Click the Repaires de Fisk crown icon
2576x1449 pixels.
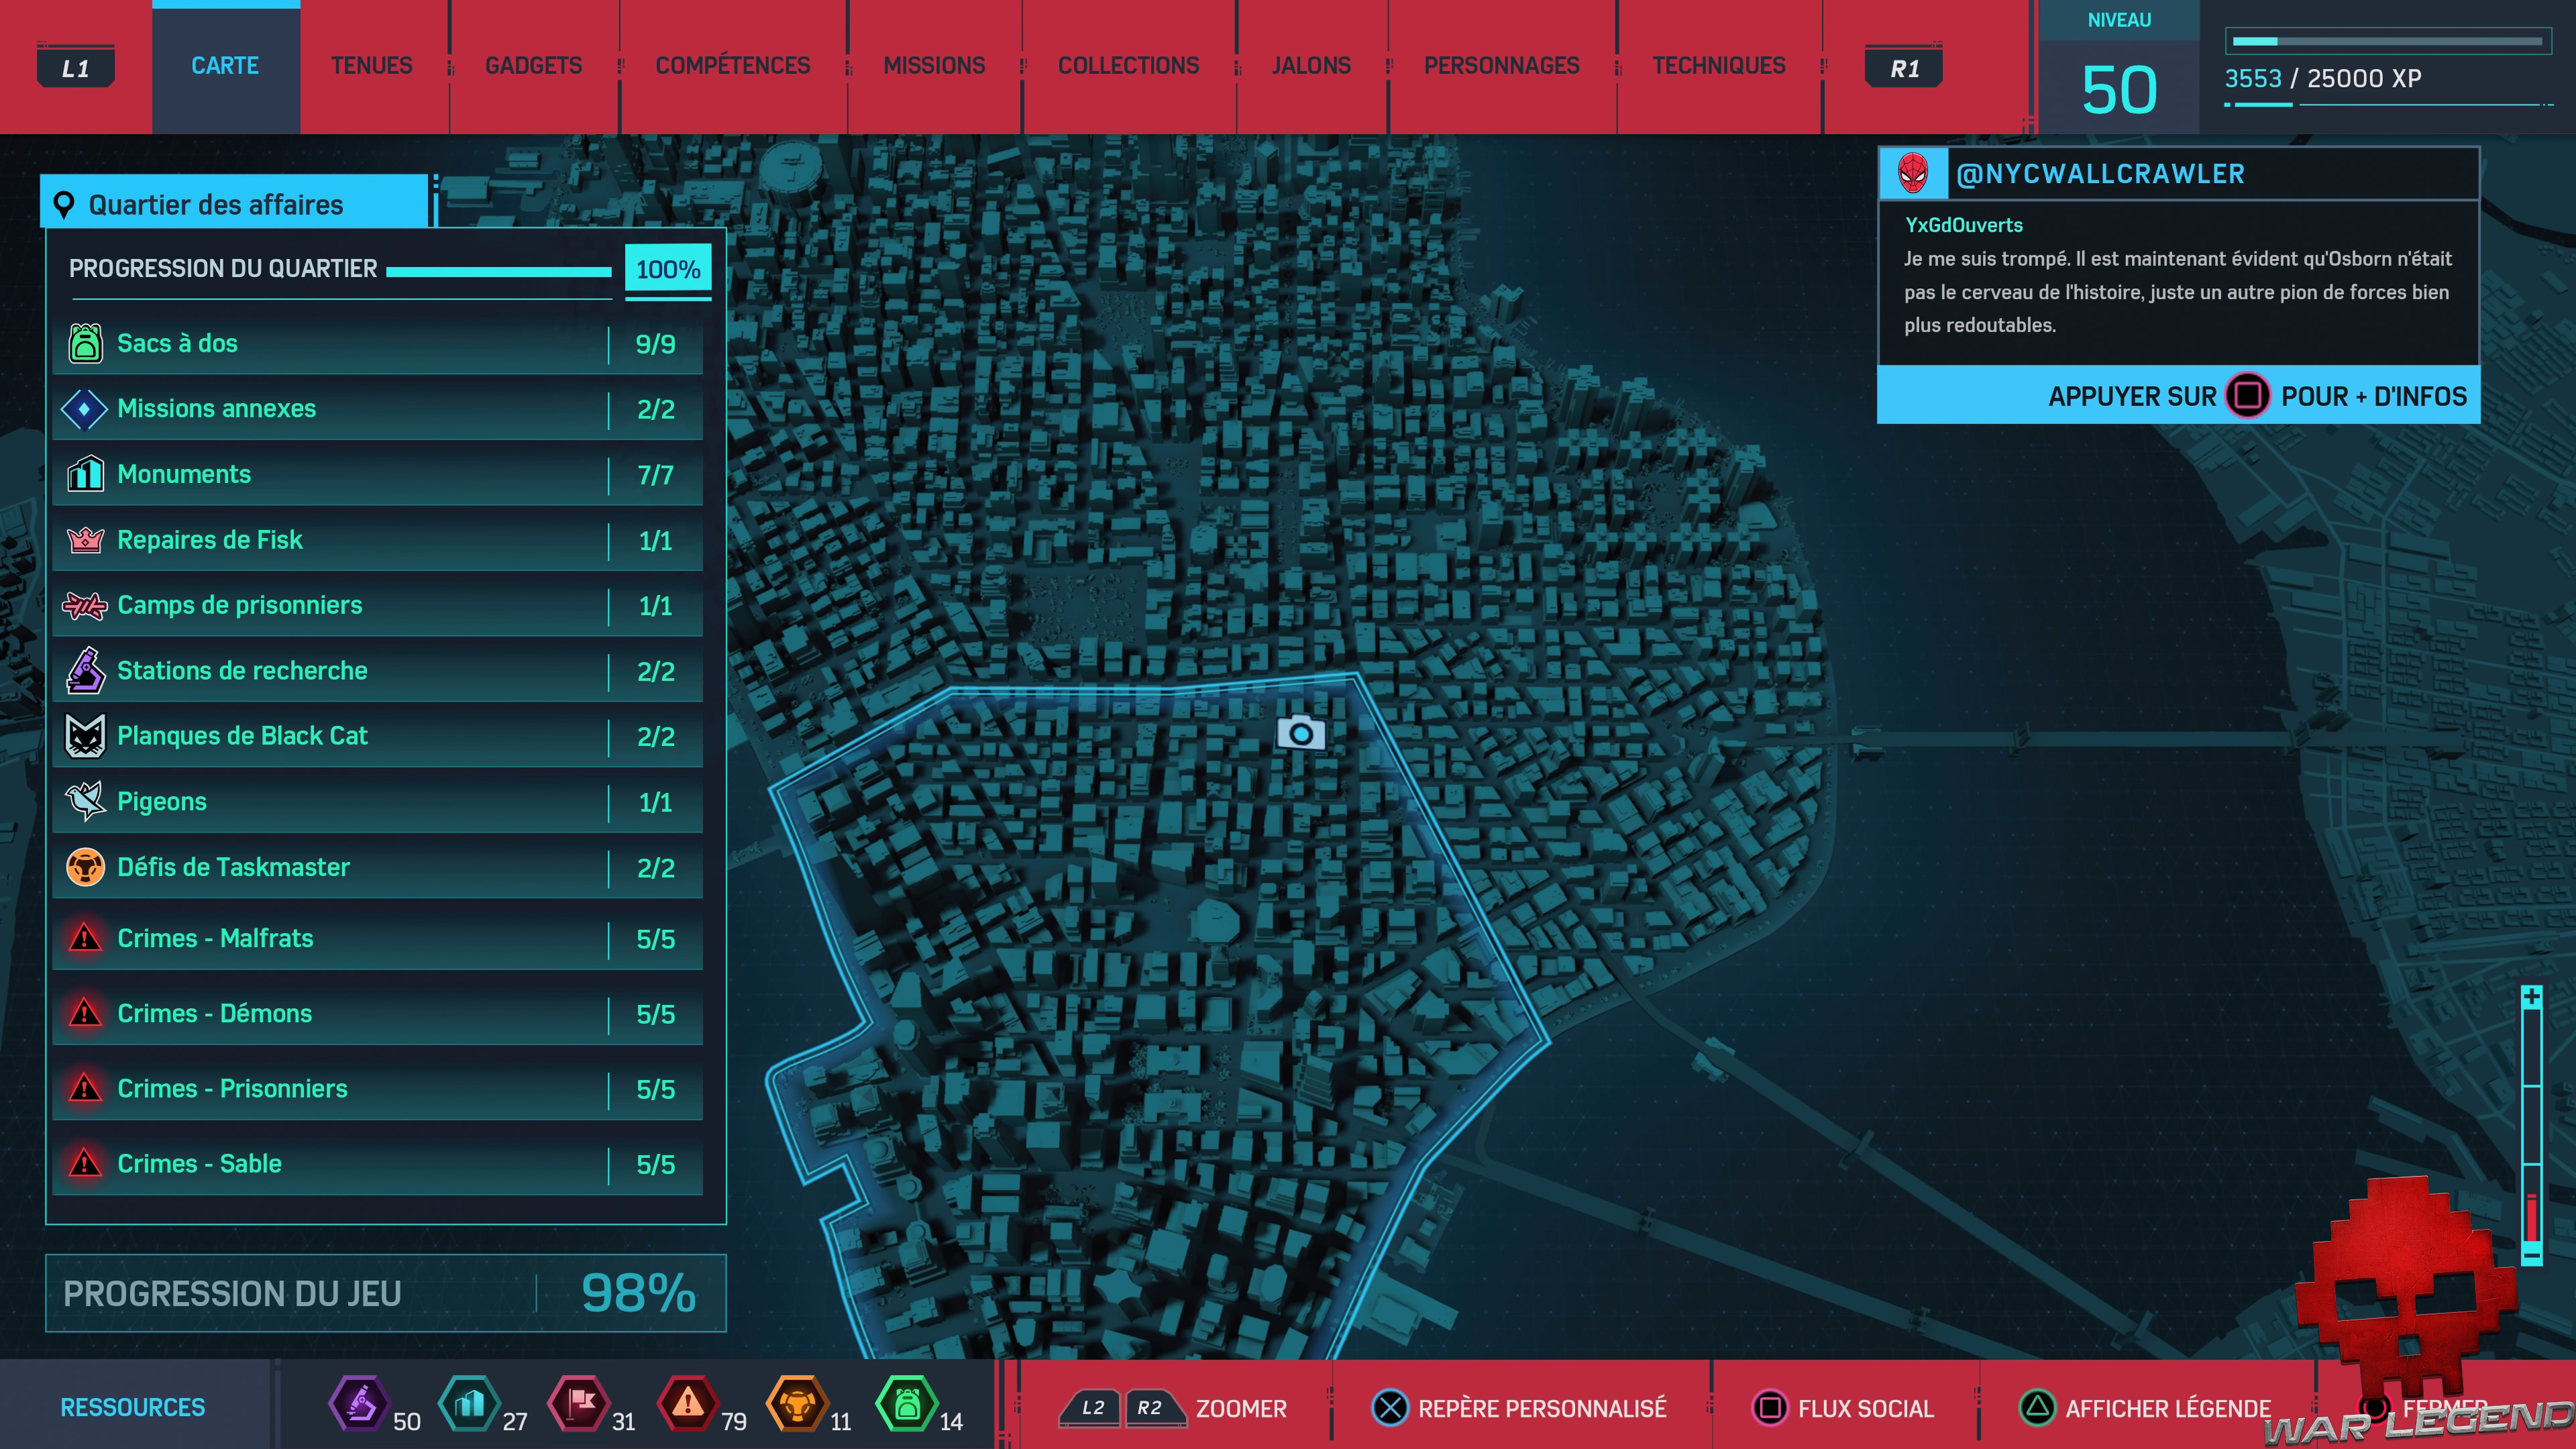pyautogui.click(x=85, y=540)
